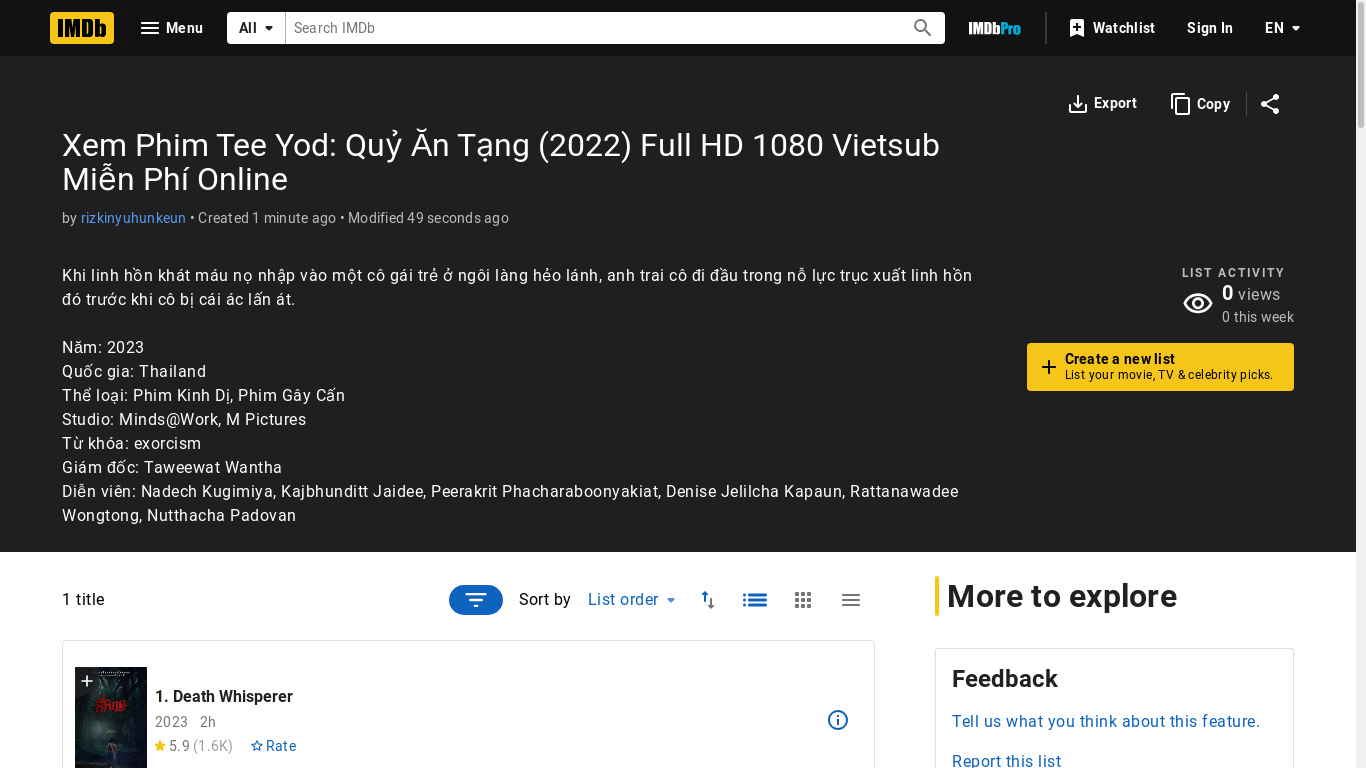Click Report this list link
Viewport: 1366px width, 768px height.
click(1006, 761)
